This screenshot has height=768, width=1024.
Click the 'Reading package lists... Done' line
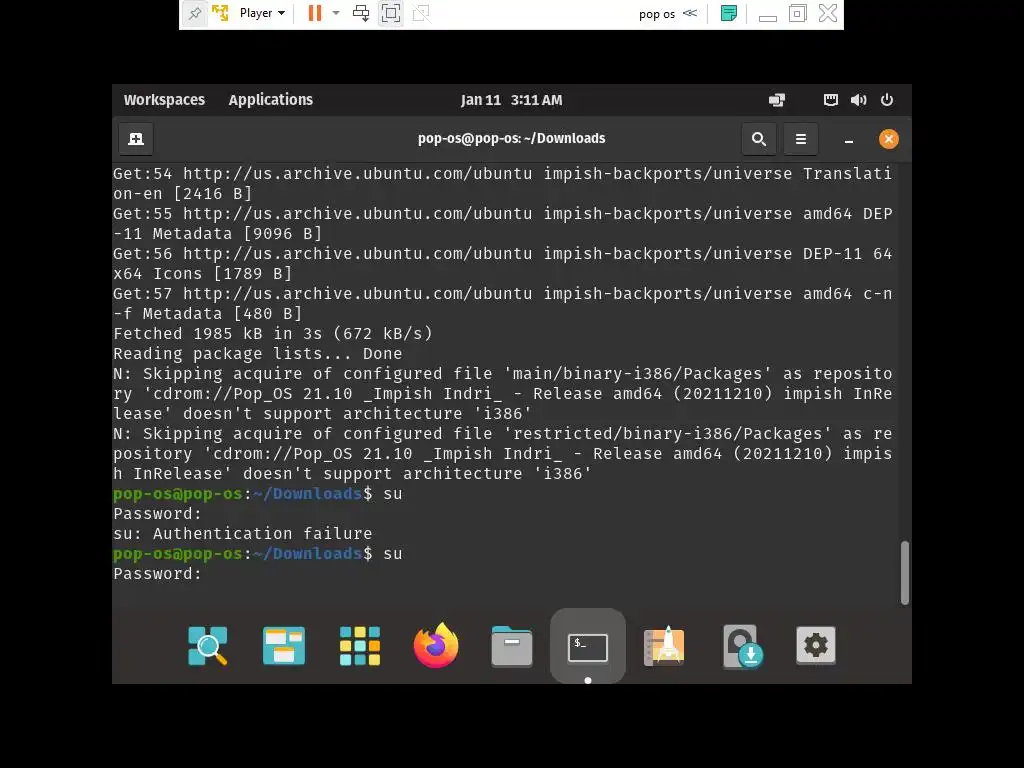click(x=258, y=354)
